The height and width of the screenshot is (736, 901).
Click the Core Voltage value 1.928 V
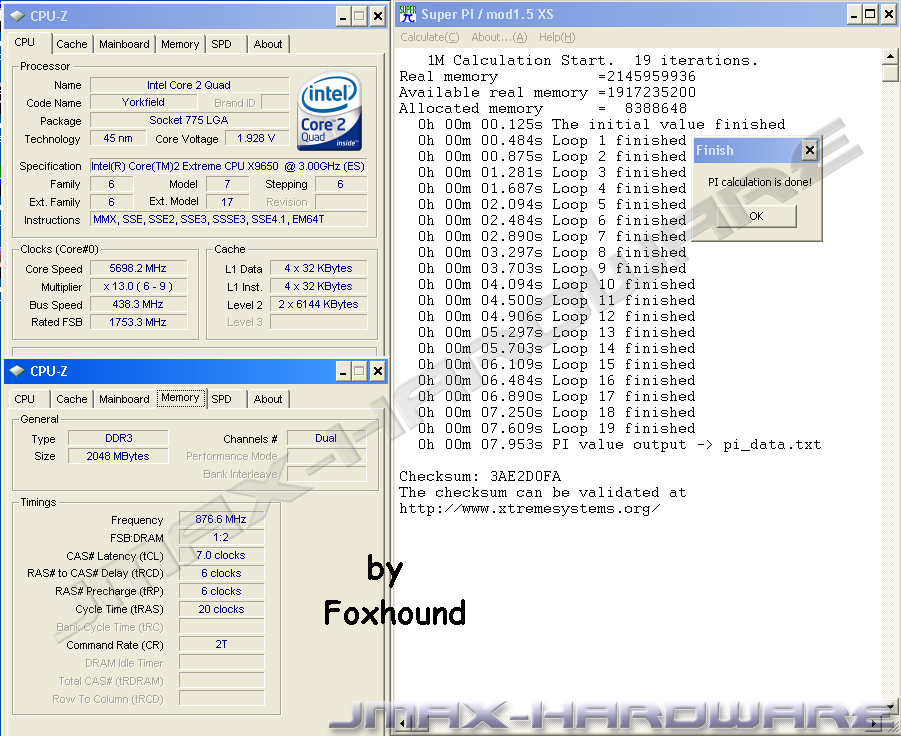point(256,138)
